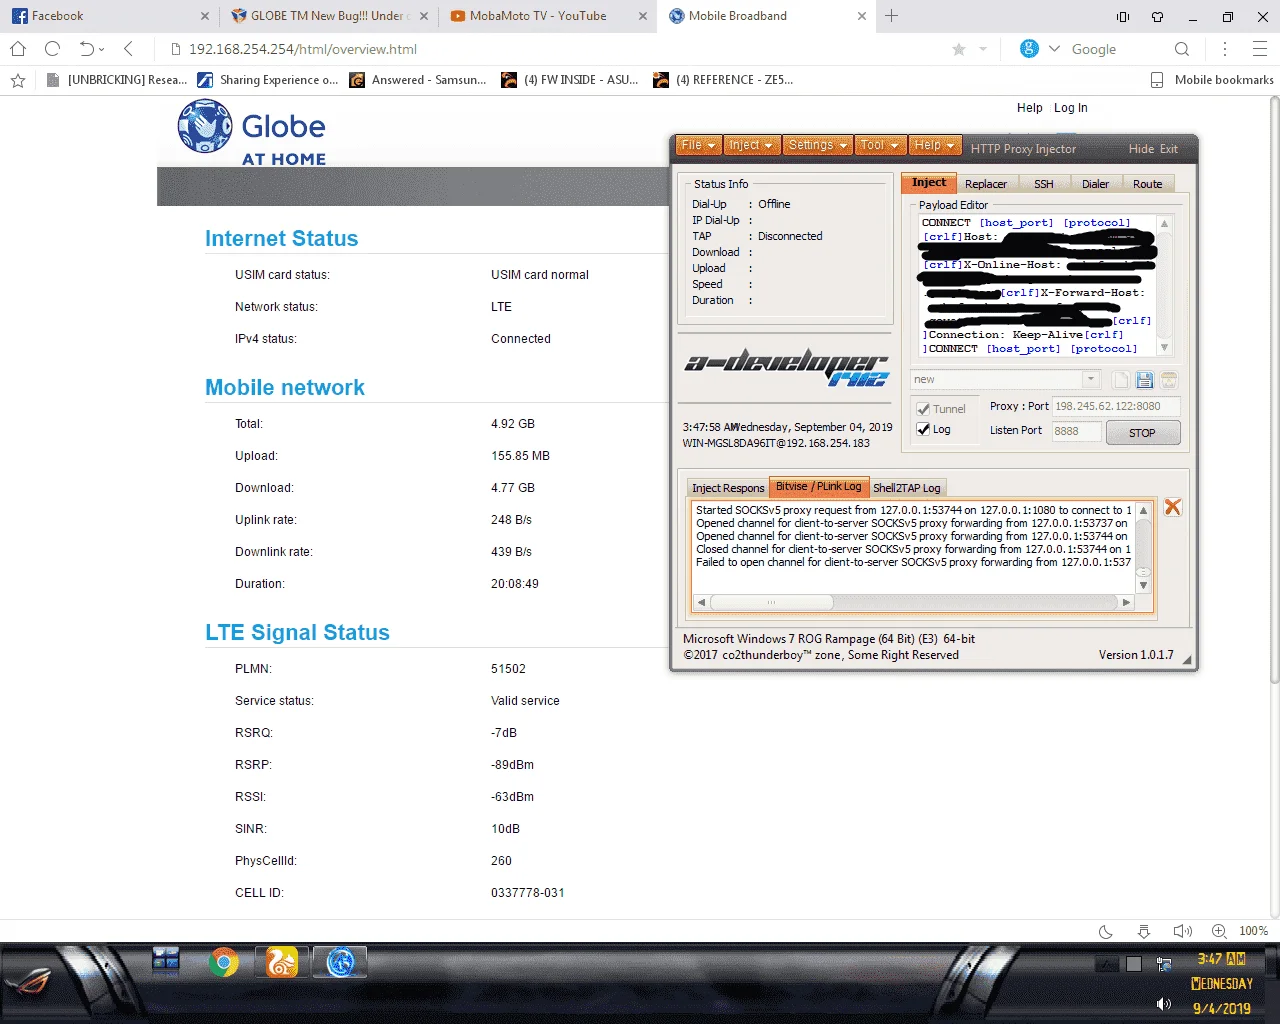Switch to the Facebook browser tab
This screenshot has width=1280, height=1024.
[x=107, y=16]
